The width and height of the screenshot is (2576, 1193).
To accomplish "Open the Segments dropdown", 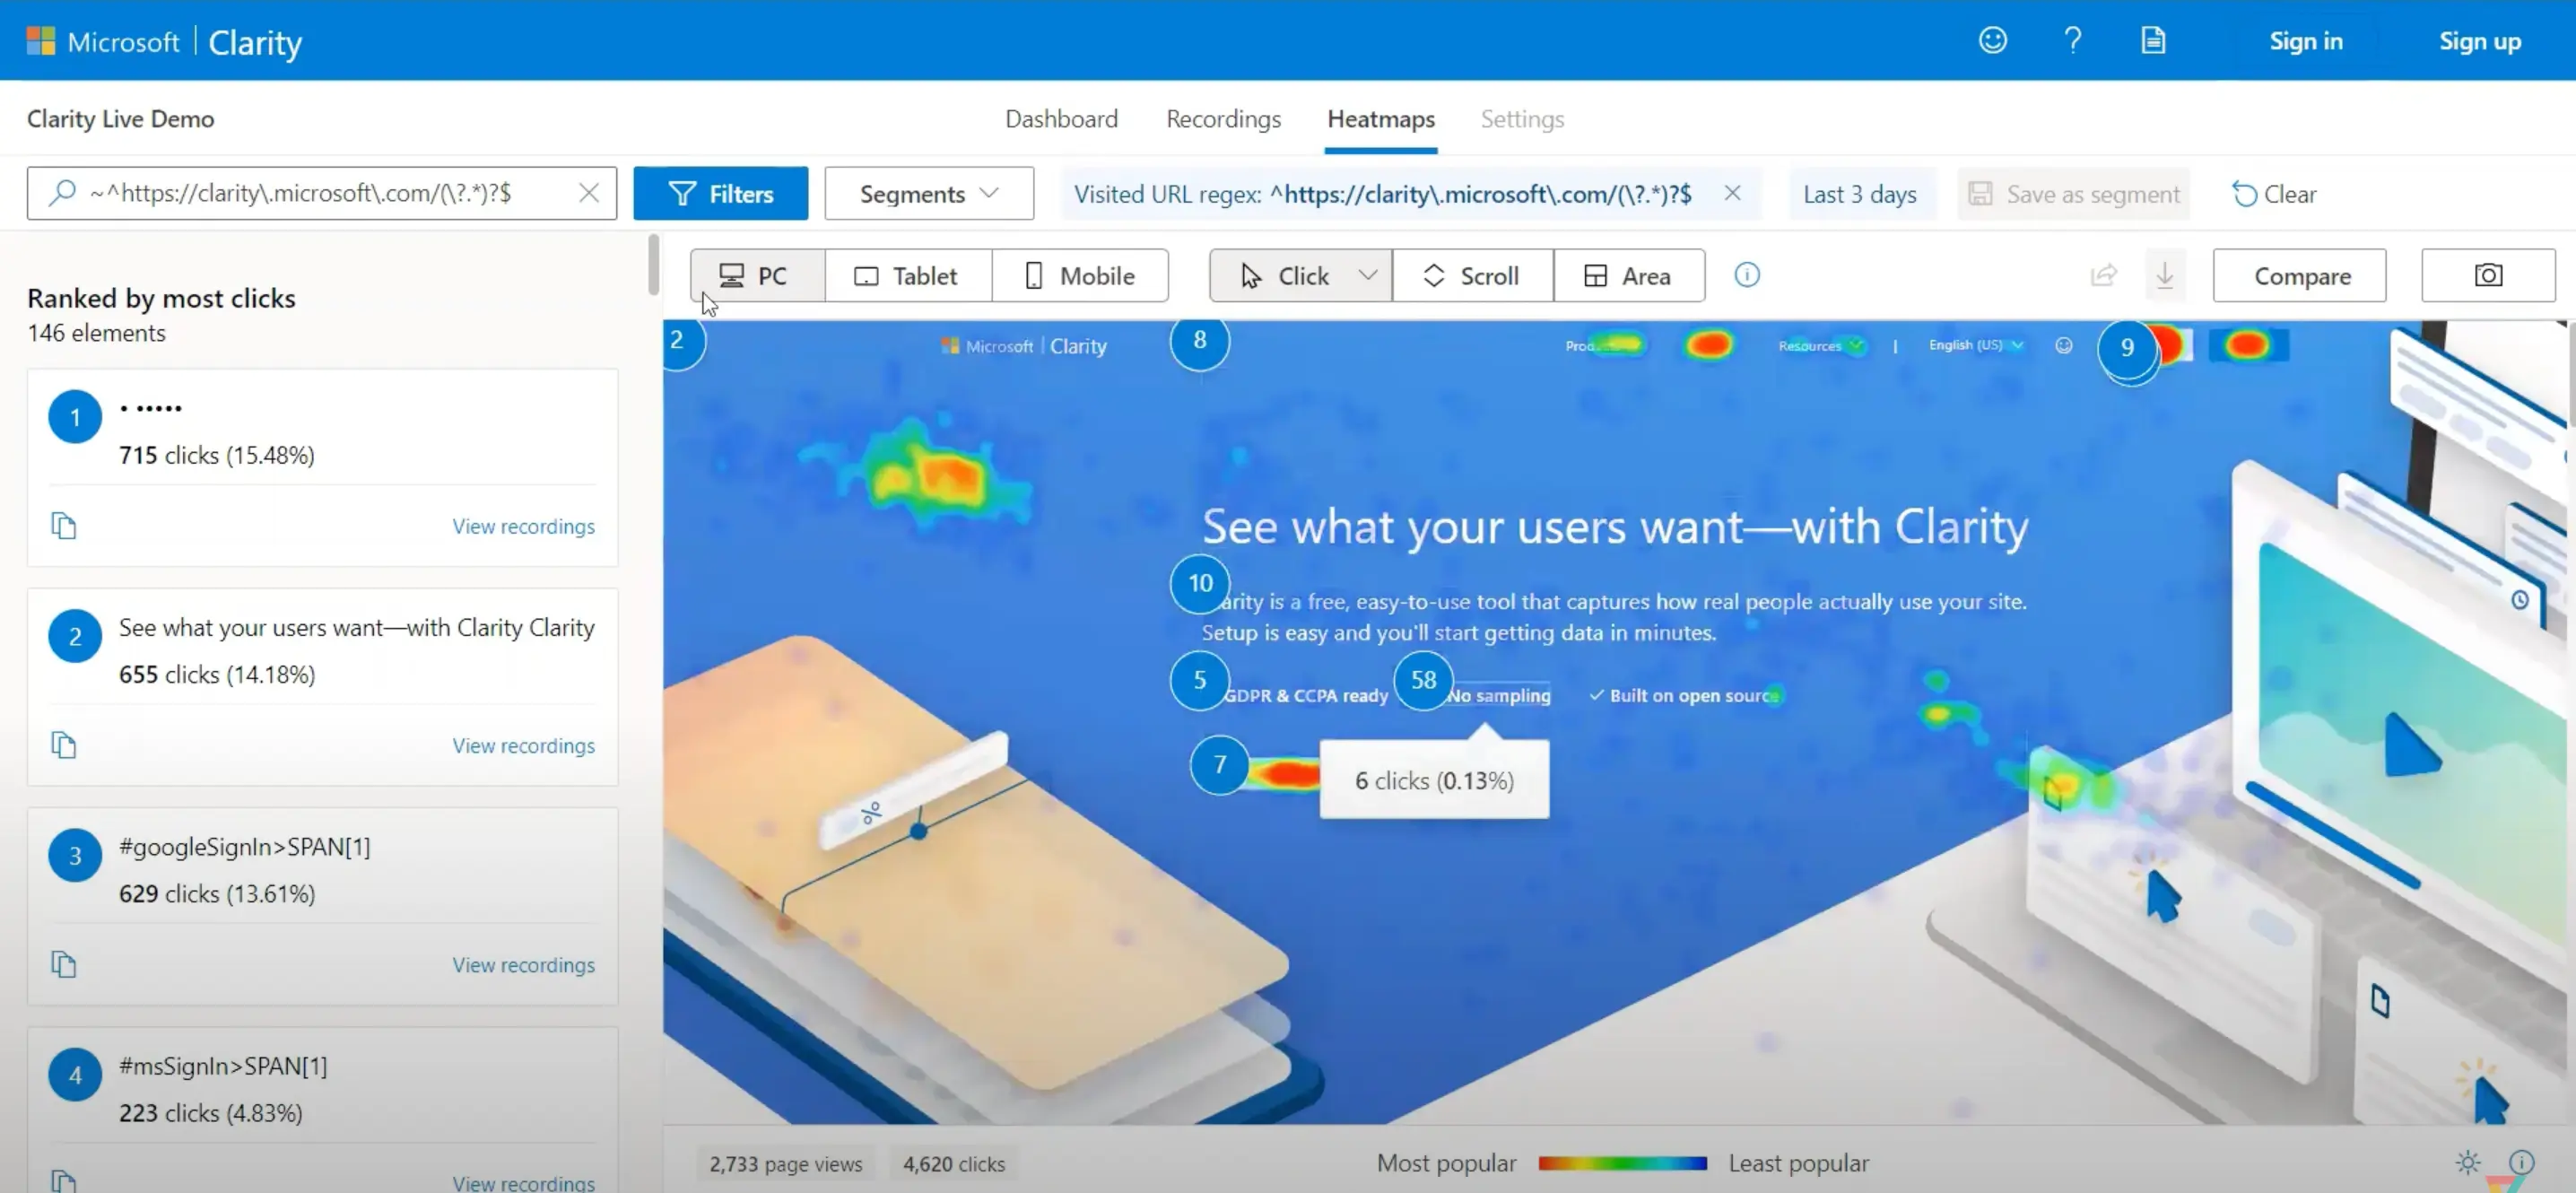I will click(929, 193).
